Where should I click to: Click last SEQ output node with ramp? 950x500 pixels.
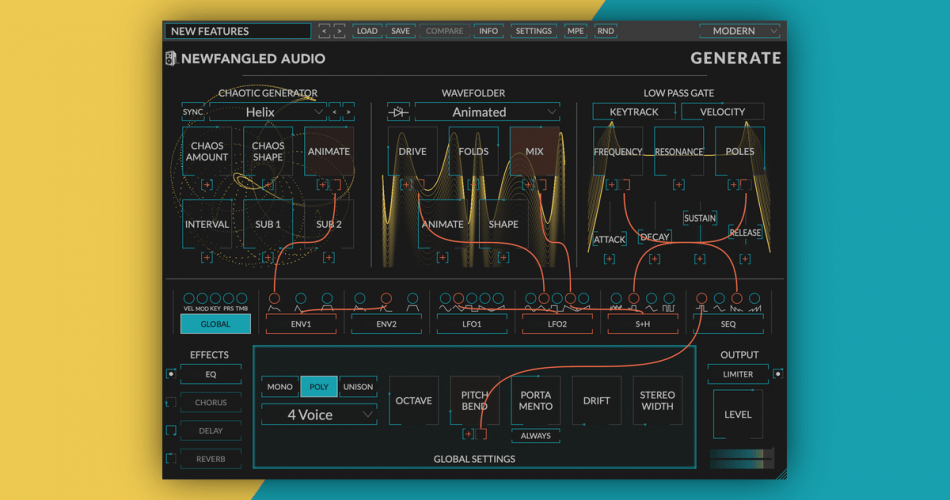pyautogui.click(x=754, y=298)
